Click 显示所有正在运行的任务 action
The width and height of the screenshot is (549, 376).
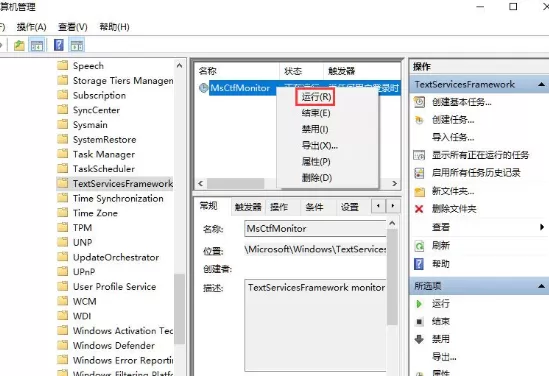click(x=480, y=155)
